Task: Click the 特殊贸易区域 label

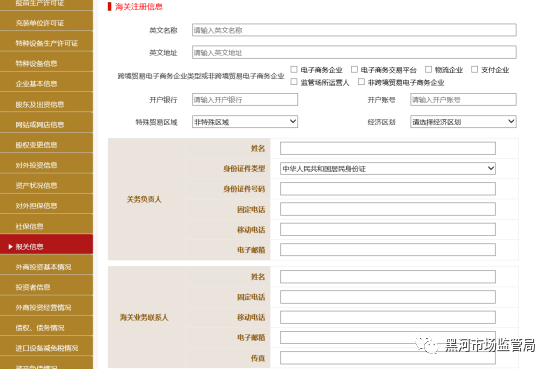Action: (x=156, y=122)
